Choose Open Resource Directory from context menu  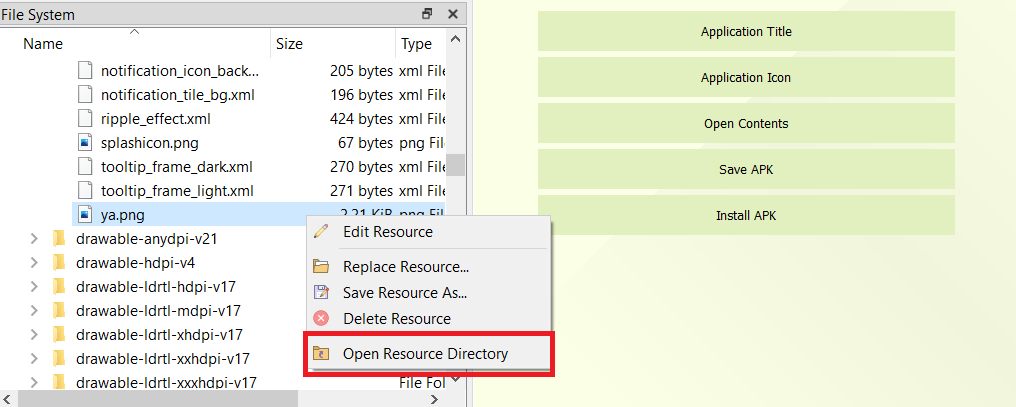click(425, 354)
